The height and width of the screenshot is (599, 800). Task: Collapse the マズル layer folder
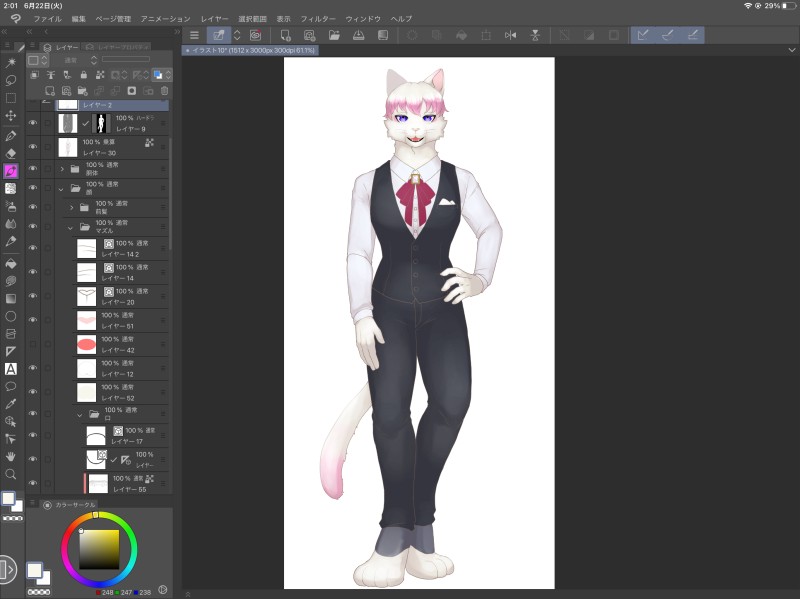click(x=70, y=228)
